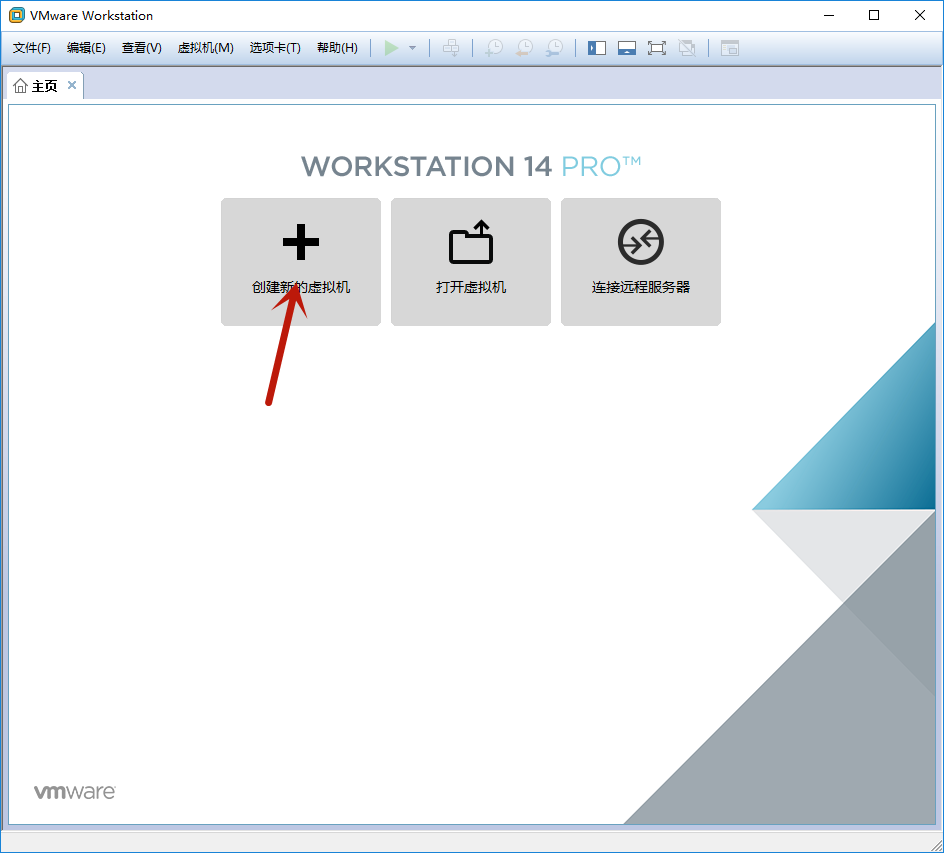The image size is (944, 853).
Task: Click the Unity mode toolbar icon
Action: click(687, 48)
